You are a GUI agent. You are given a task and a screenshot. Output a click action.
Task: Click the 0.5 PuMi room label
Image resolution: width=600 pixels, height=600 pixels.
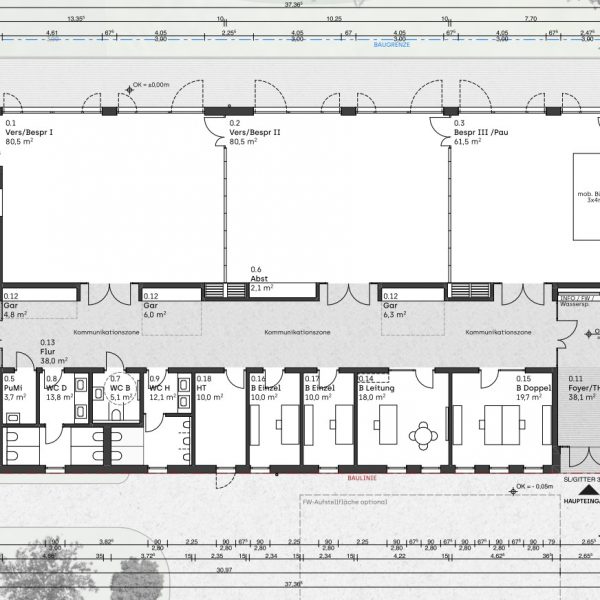(x=15, y=388)
